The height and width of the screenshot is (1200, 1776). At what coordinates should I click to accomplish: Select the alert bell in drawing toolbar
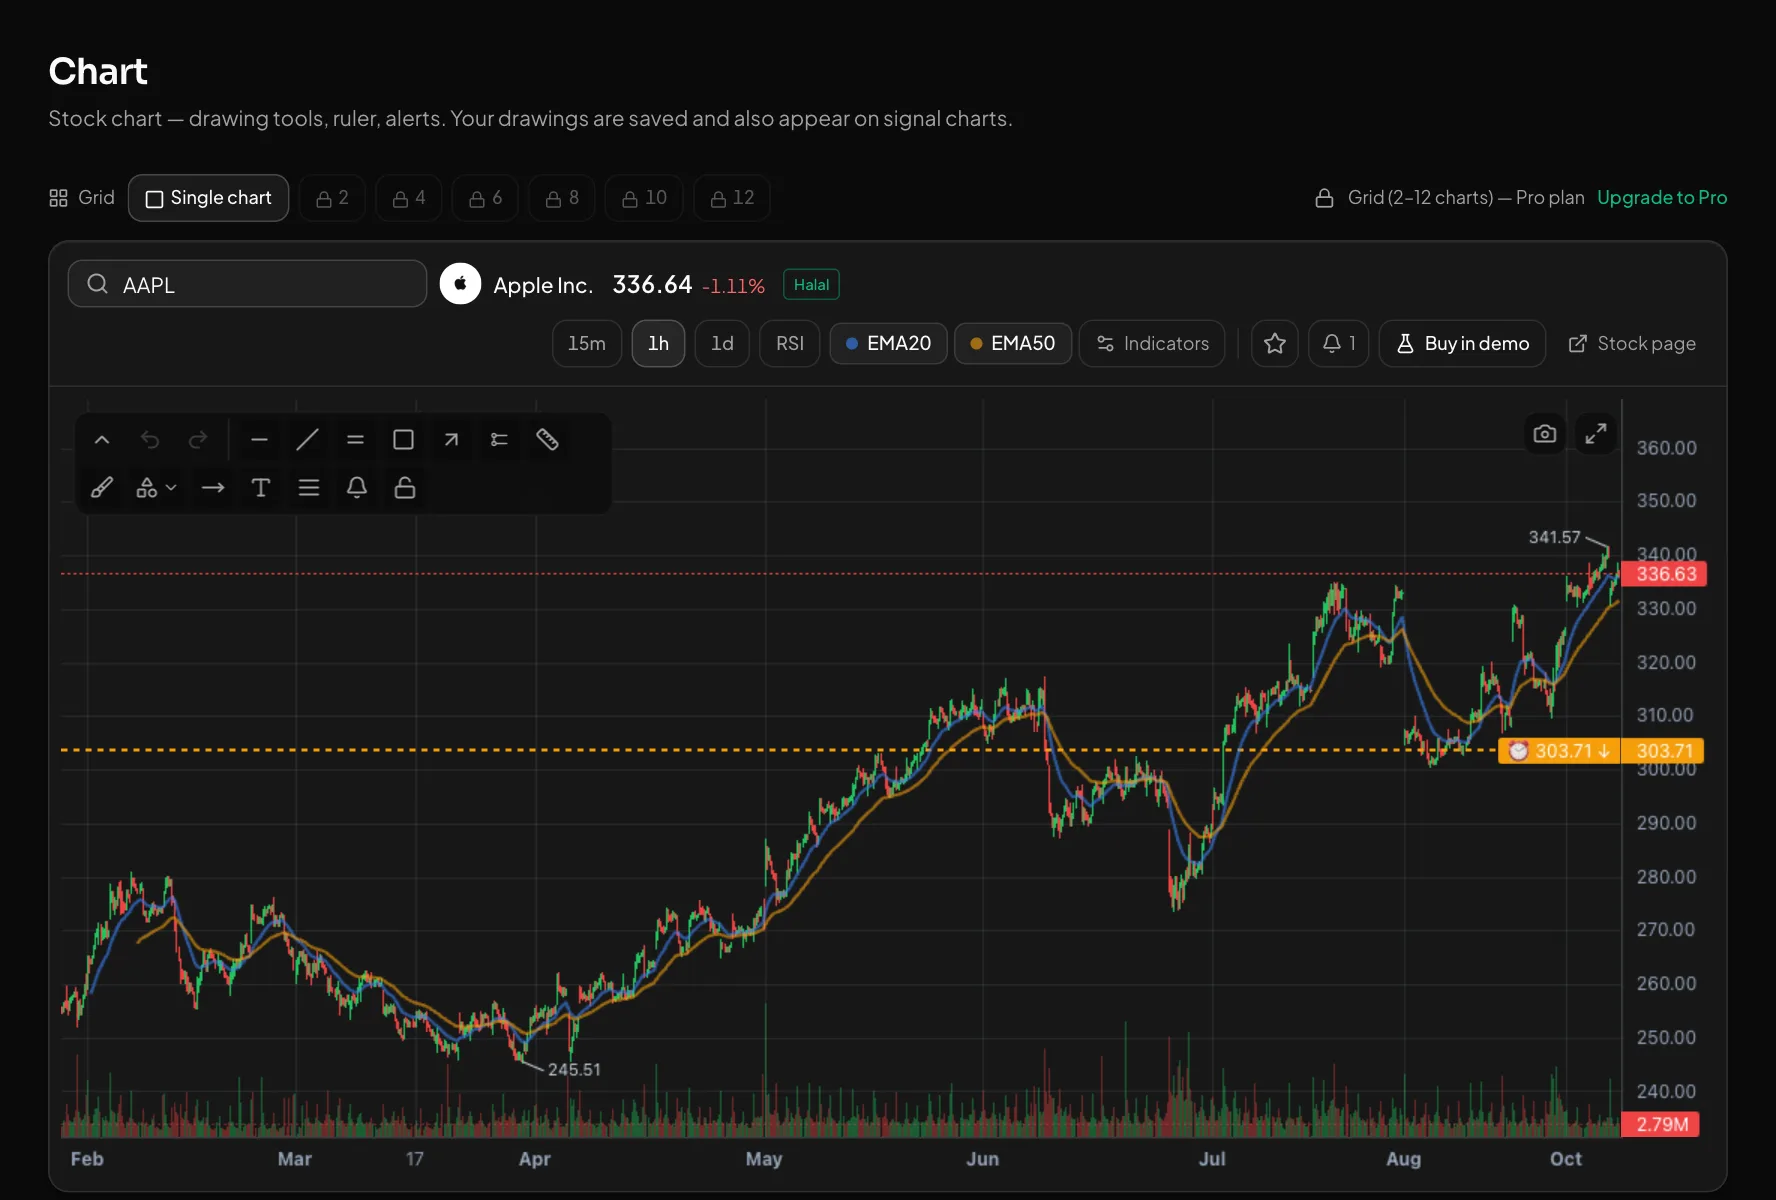pos(357,488)
